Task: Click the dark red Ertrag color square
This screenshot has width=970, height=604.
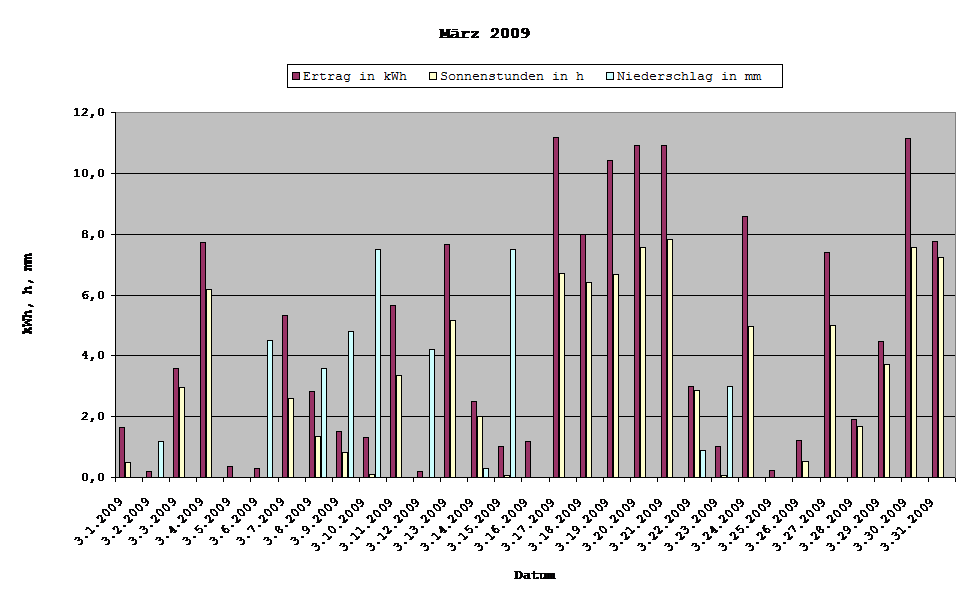Action: point(297,75)
